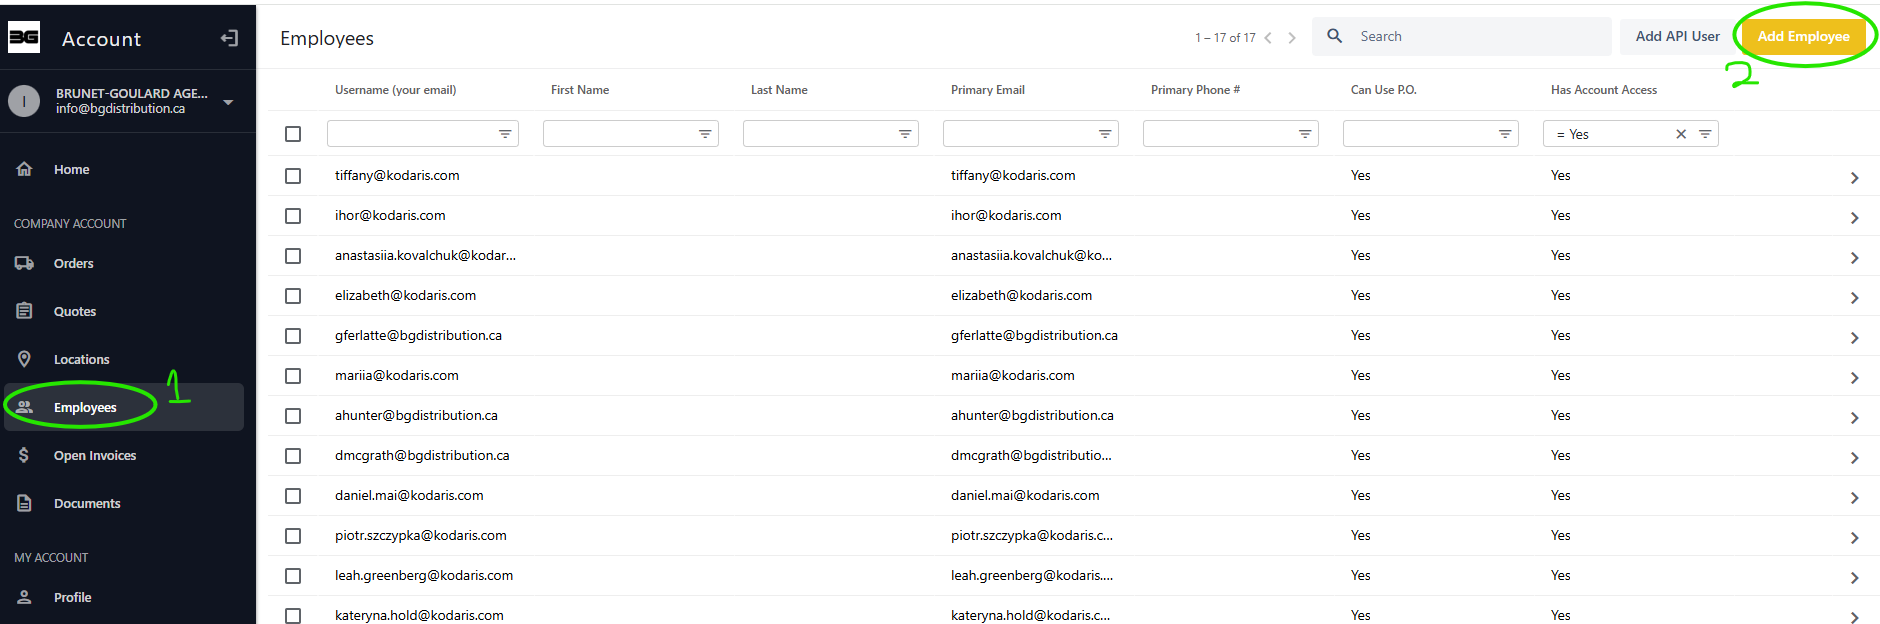Open the Has Account Access filter options icon

[x=1705, y=134]
